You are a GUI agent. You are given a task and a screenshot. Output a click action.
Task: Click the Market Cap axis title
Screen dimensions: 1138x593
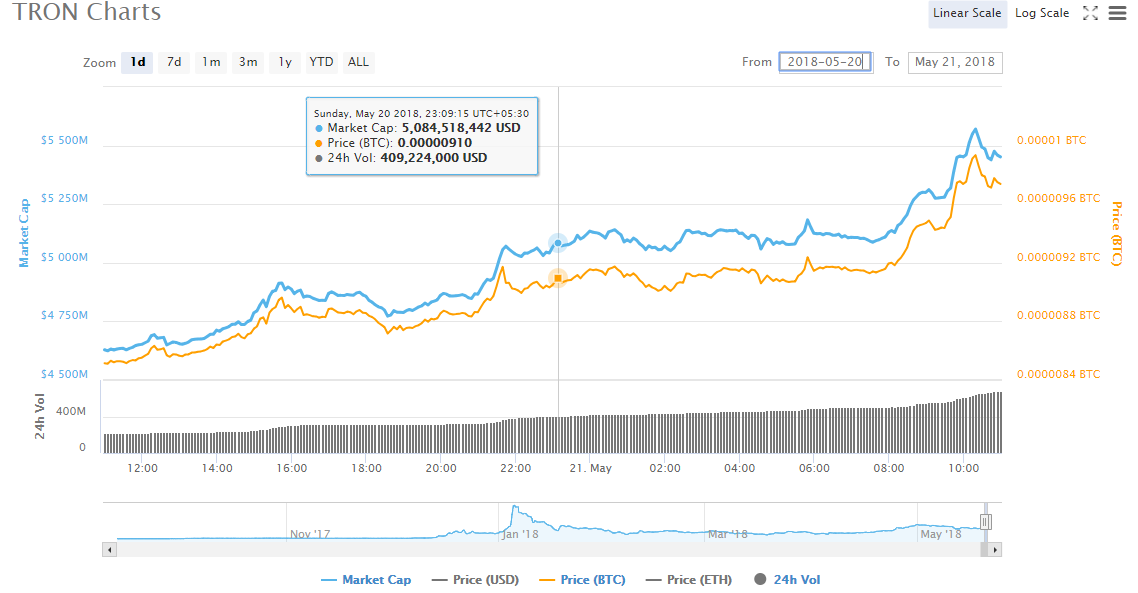click(x=24, y=233)
